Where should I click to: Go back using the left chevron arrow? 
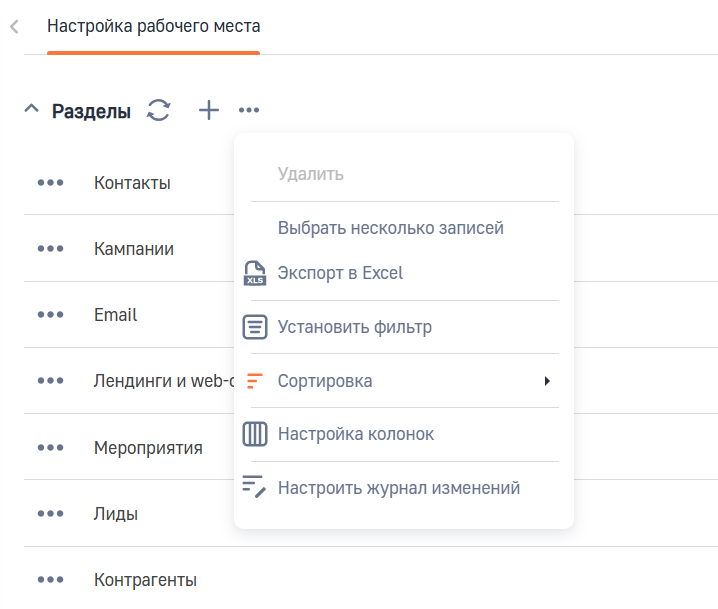(x=14, y=27)
